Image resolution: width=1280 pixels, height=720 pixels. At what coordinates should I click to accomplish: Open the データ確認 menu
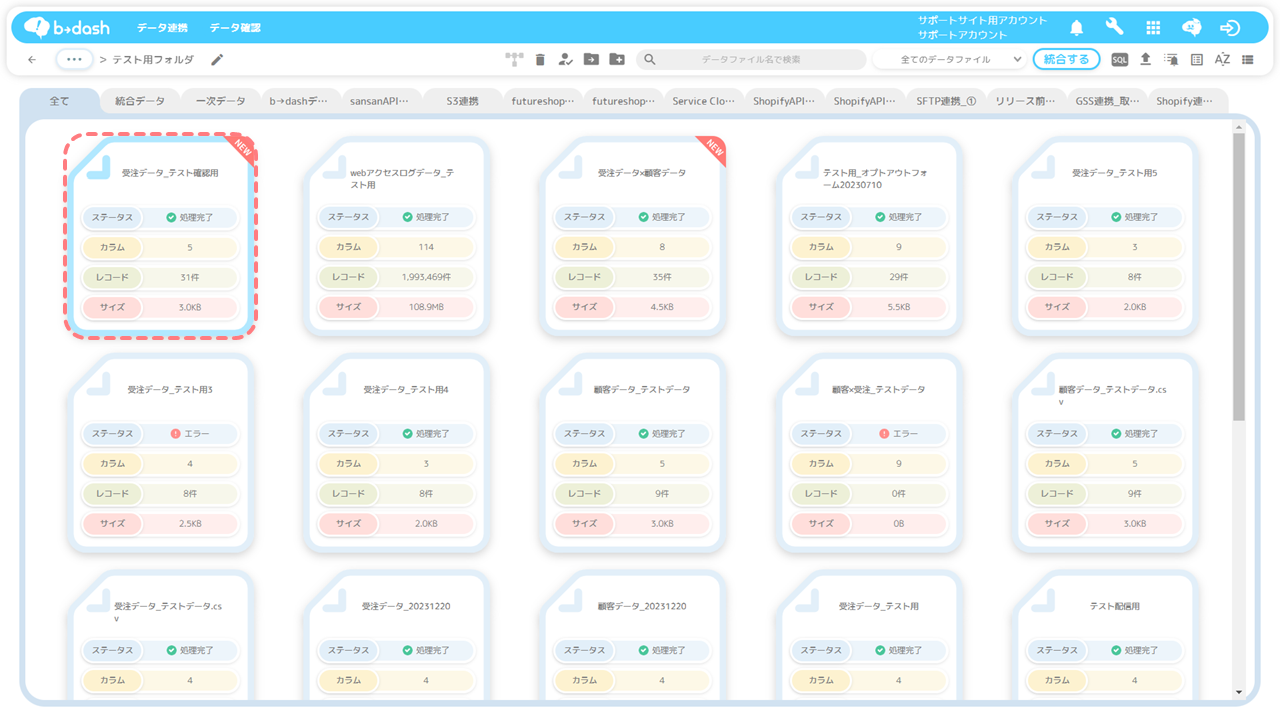[235, 28]
